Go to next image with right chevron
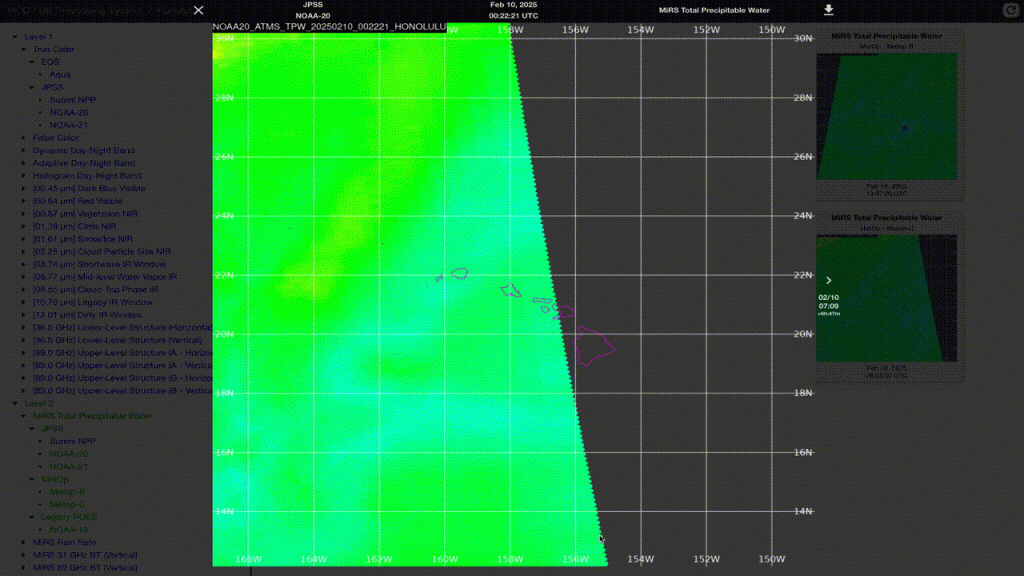Image resolution: width=1024 pixels, height=576 pixels. 828,281
